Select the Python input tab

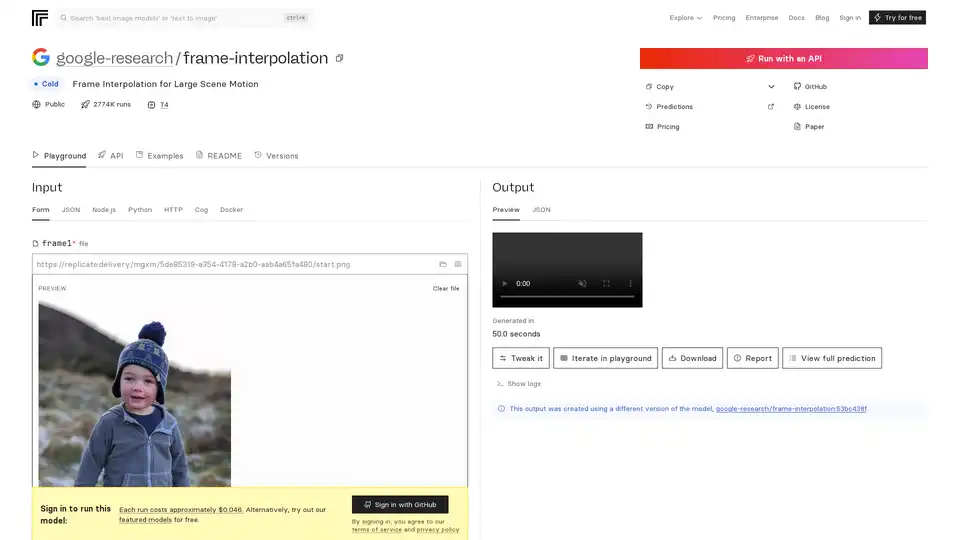click(140, 210)
